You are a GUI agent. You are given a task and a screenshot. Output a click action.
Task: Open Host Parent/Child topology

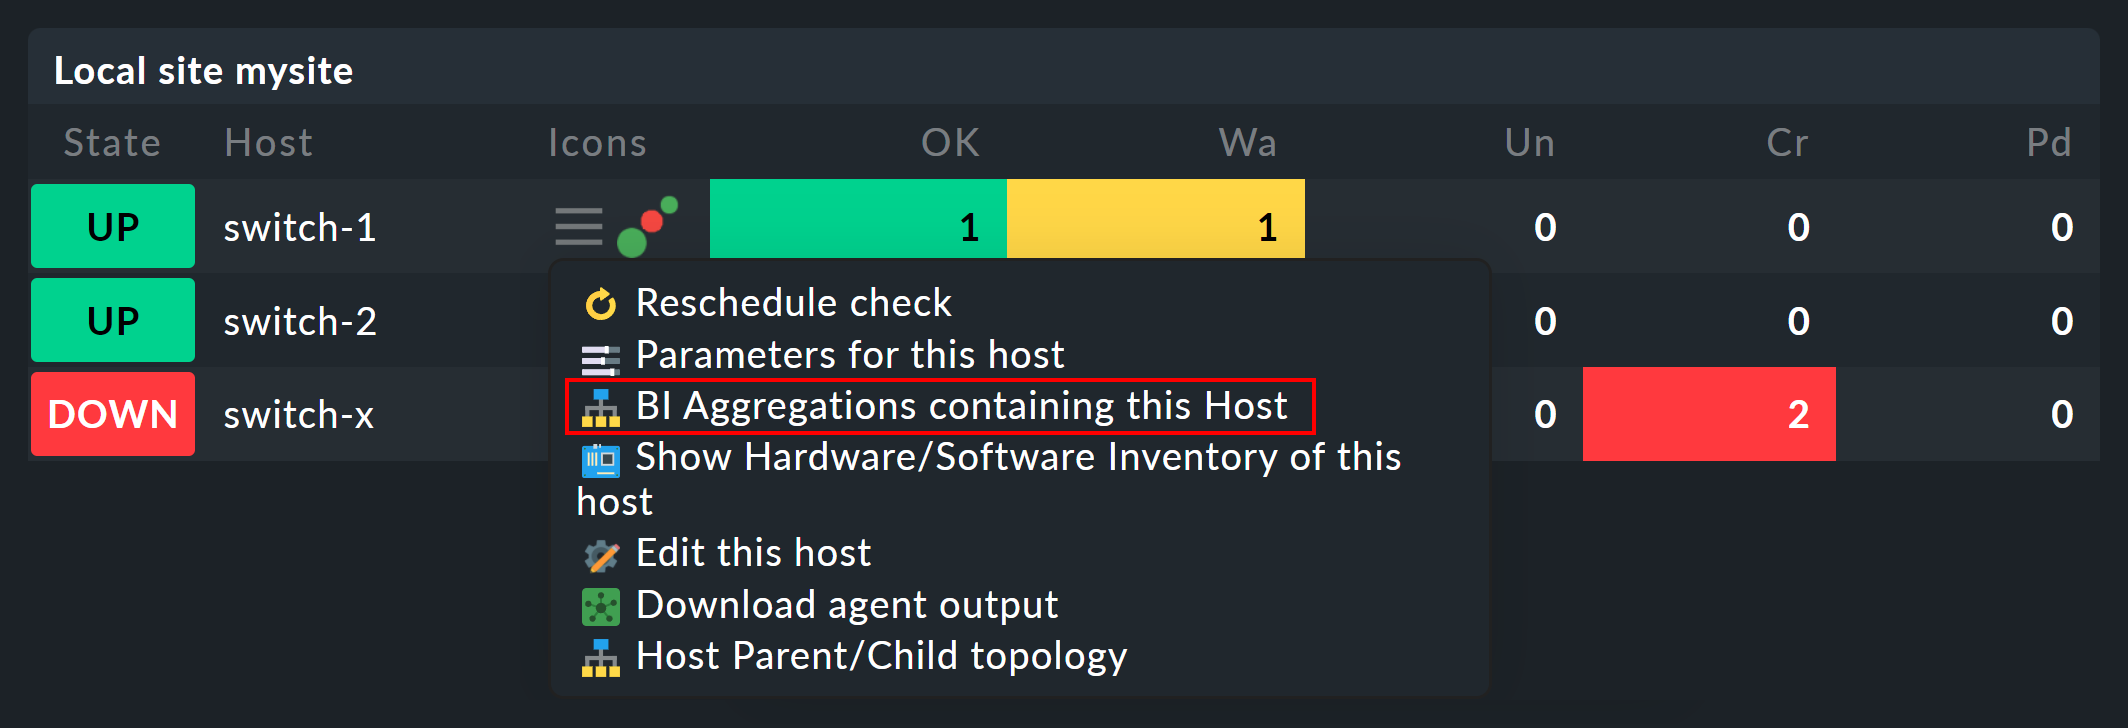tap(881, 656)
